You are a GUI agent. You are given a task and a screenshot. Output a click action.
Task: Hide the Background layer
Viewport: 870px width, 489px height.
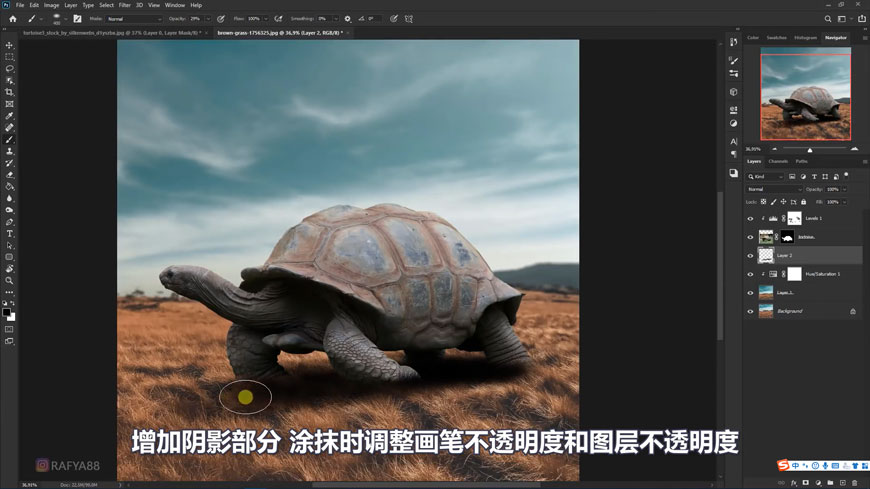[750, 311]
